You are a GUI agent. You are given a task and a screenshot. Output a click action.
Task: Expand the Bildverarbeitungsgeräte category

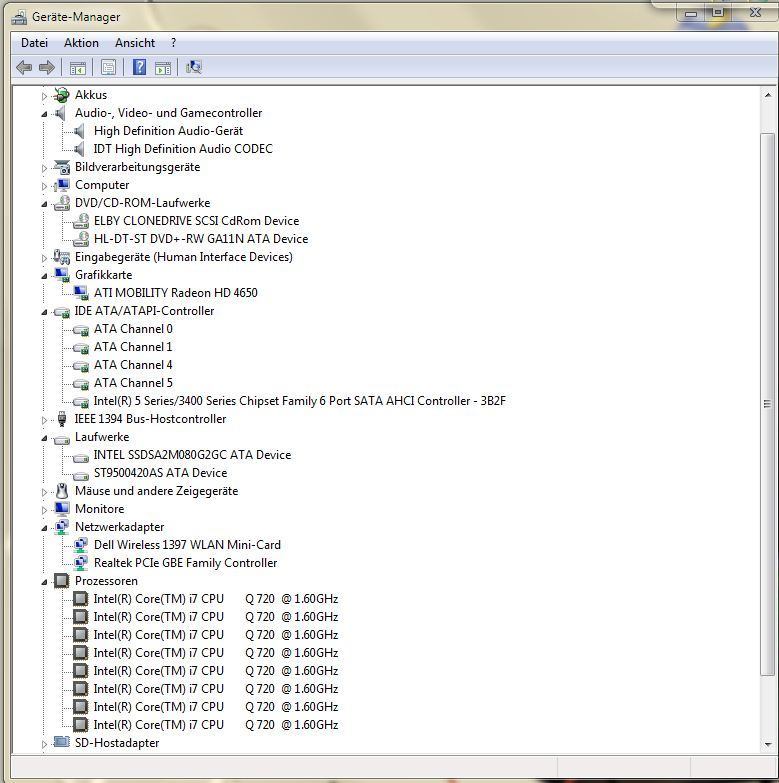pos(44,168)
